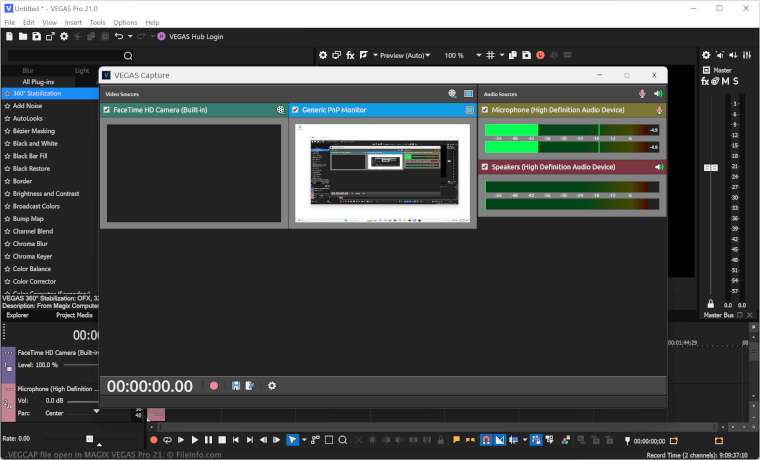Uncheck Microphone (High Definition Audio Device) source

(485, 110)
